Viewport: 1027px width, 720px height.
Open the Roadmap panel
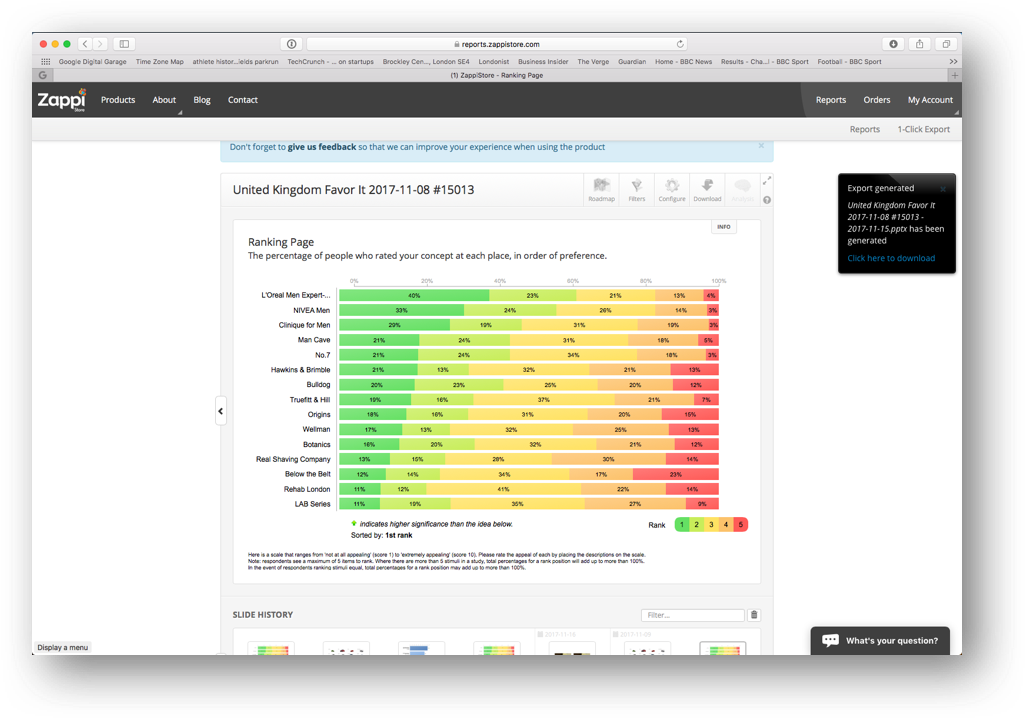(x=602, y=190)
